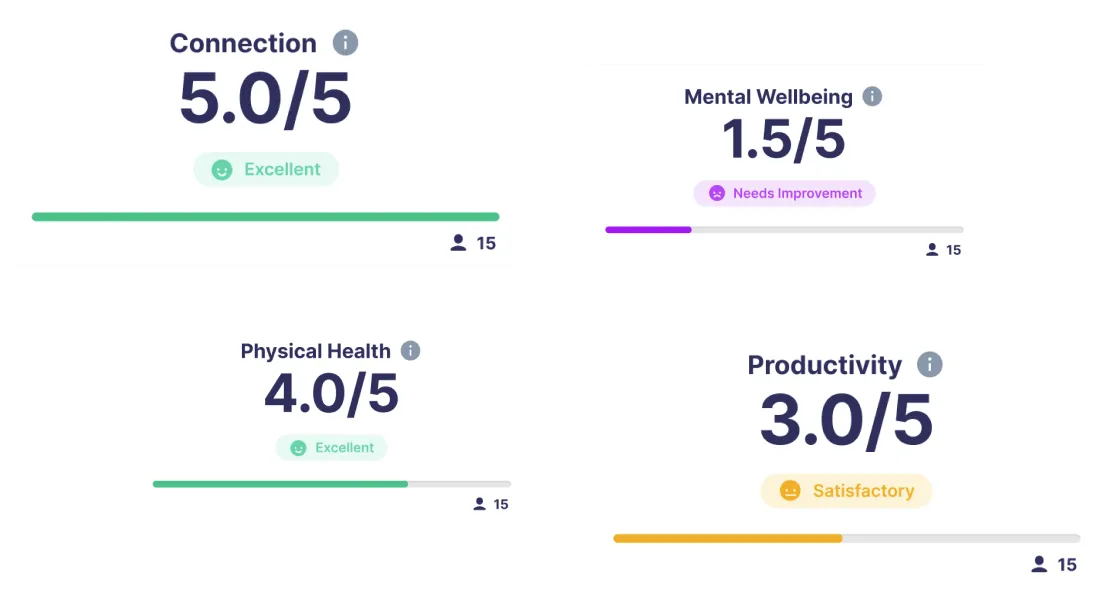Viewport: 1113px width, 589px height.
Task: Click the sad face in Needs Improvement badge
Action: click(x=717, y=193)
